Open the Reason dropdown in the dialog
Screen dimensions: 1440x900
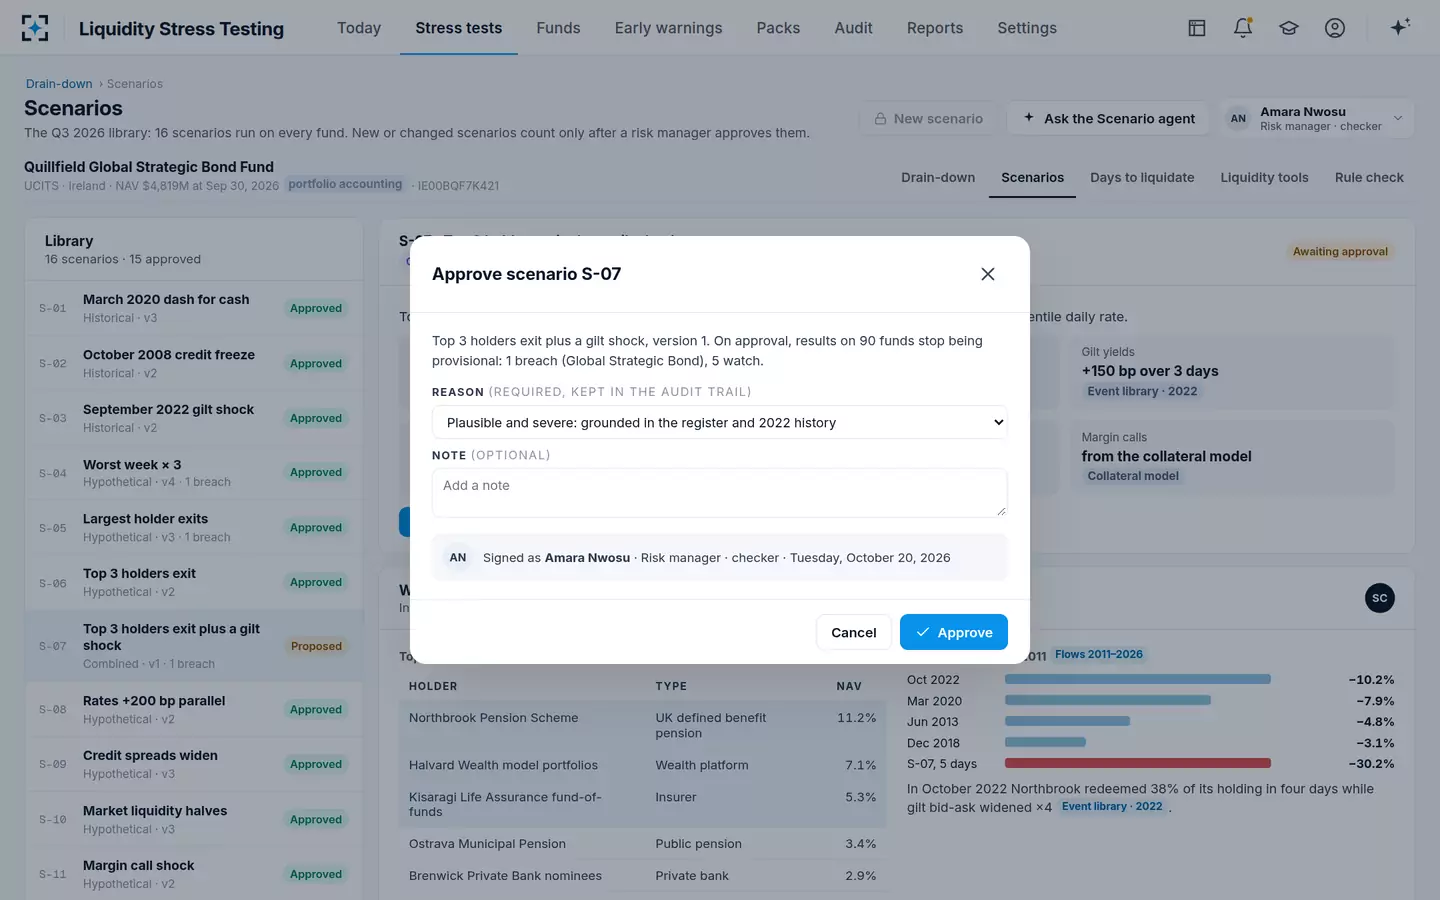coord(720,422)
